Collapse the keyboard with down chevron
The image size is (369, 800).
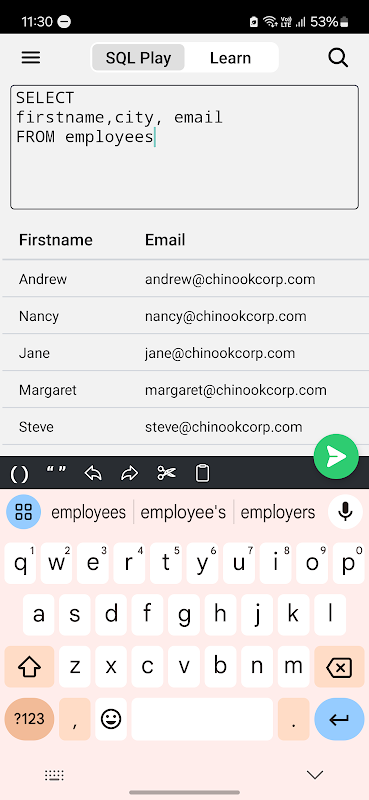point(315,775)
